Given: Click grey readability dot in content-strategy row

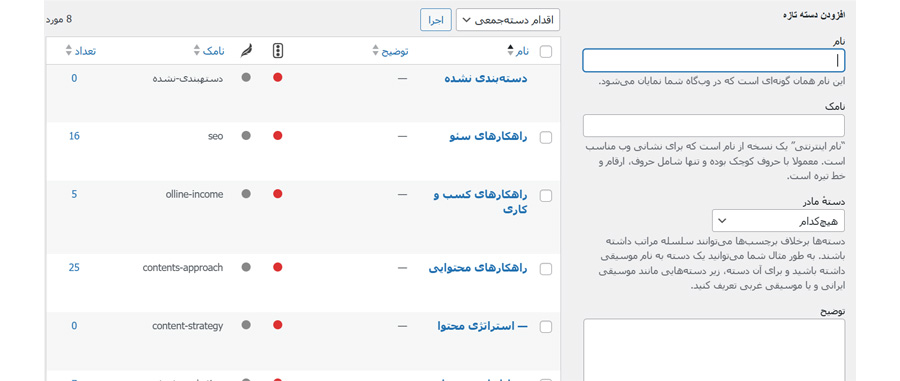Looking at the screenshot, I should pyautogui.click(x=246, y=325).
